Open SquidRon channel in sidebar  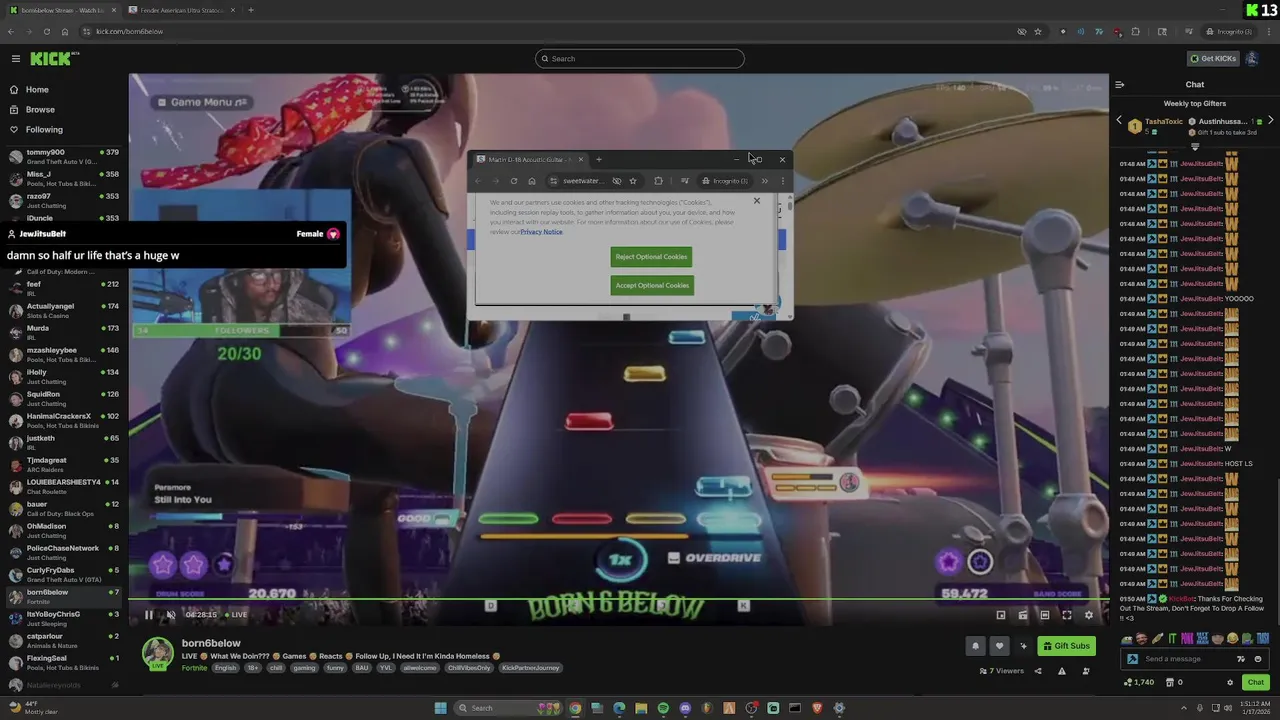[60, 398]
